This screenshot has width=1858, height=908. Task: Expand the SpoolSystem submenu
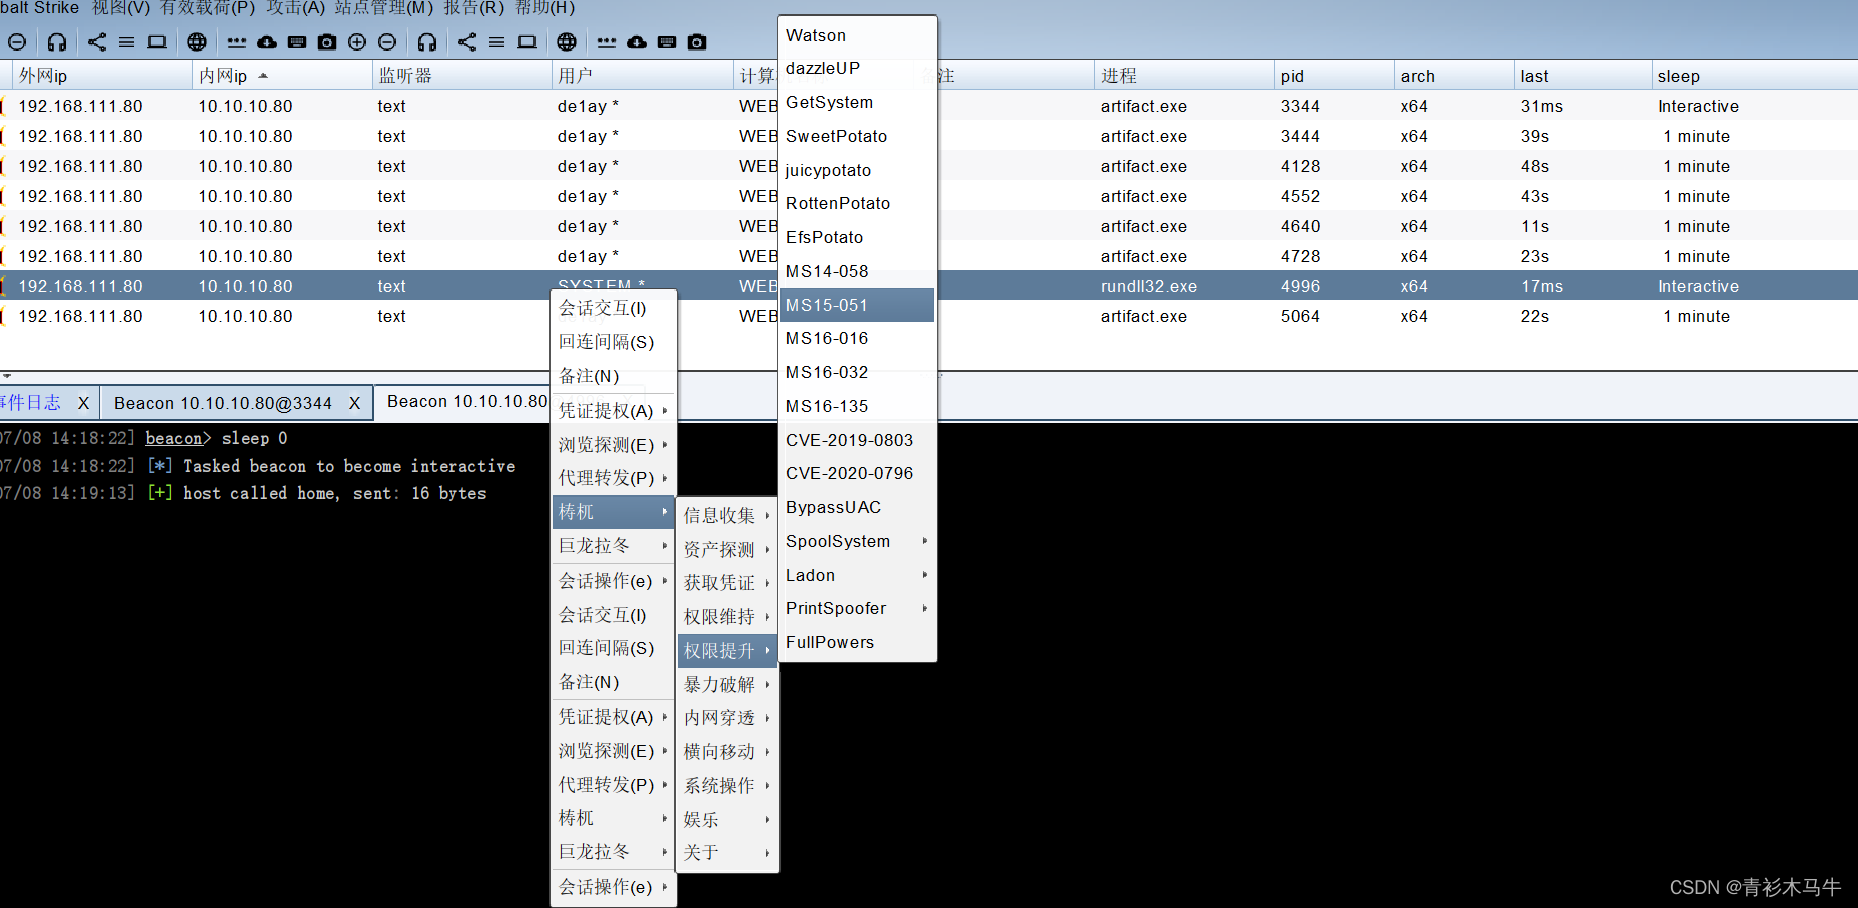pyautogui.click(x=857, y=541)
